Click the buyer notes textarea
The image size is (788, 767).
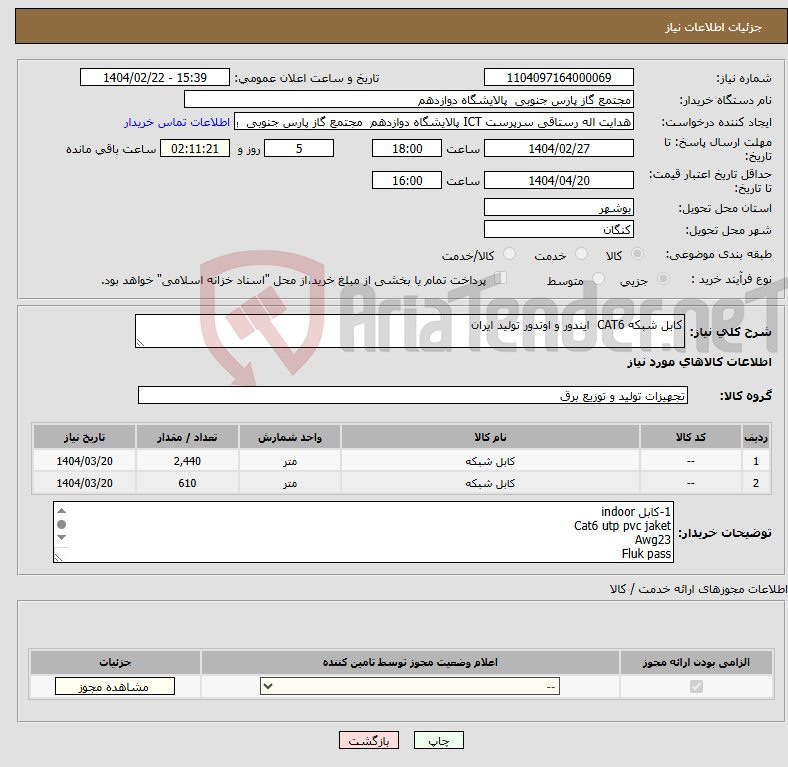pos(363,532)
